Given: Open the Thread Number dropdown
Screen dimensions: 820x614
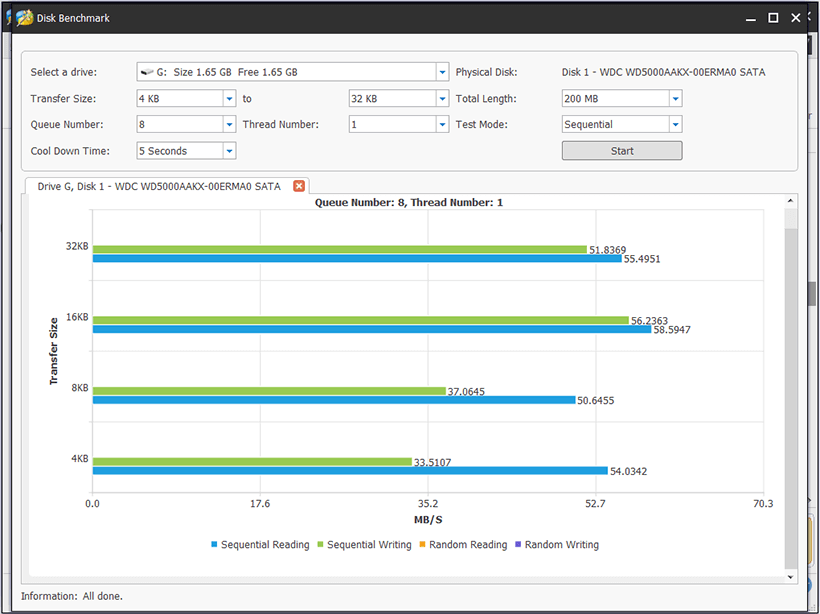Looking at the screenshot, I should tap(442, 124).
